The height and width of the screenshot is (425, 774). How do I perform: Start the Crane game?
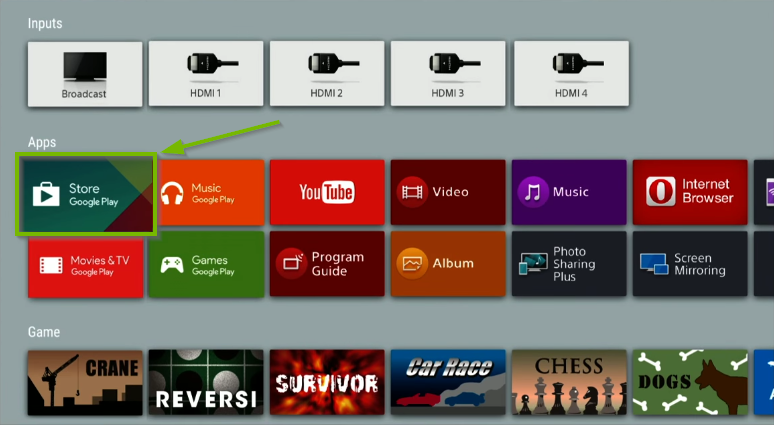coord(85,383)
